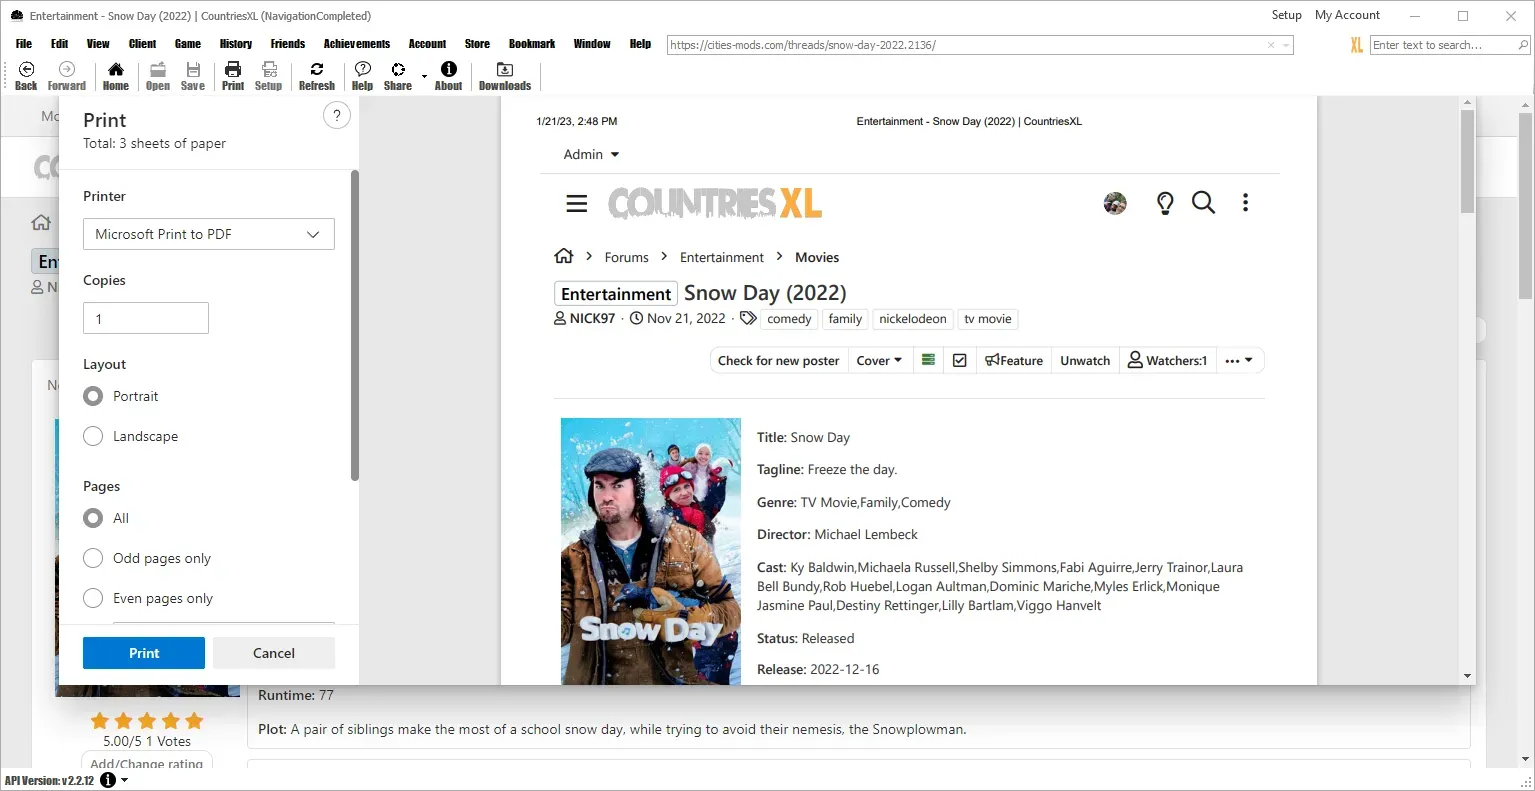Screen dimensions: 1535x791
Task: Open the Downloads toolbar icon
Action: click(504, 76)
